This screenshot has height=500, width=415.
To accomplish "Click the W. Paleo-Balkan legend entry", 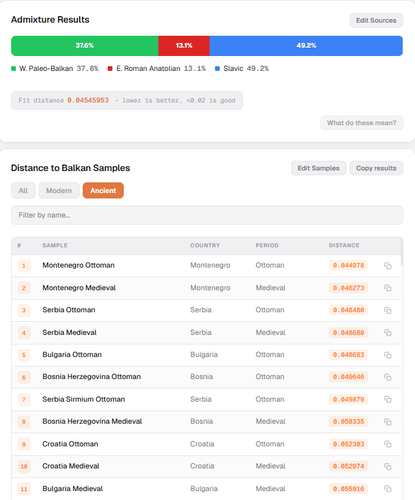I will (x=55, y=68).
